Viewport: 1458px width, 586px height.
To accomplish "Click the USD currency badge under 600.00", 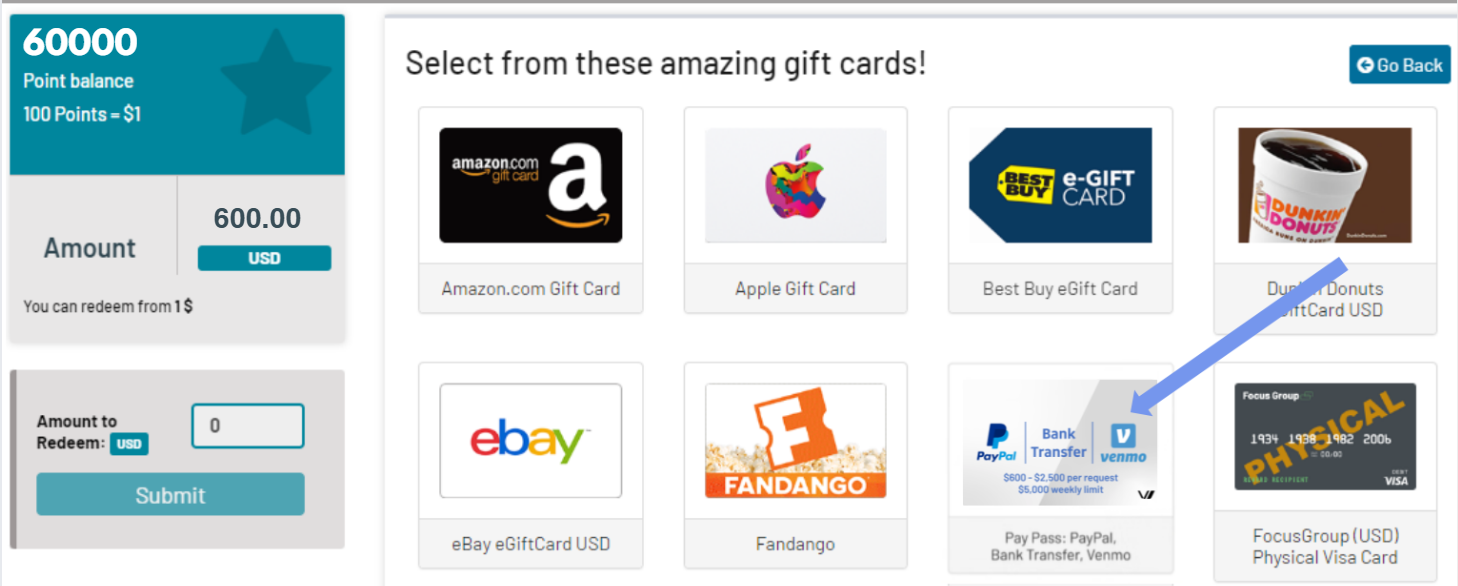I will (264, 258).
